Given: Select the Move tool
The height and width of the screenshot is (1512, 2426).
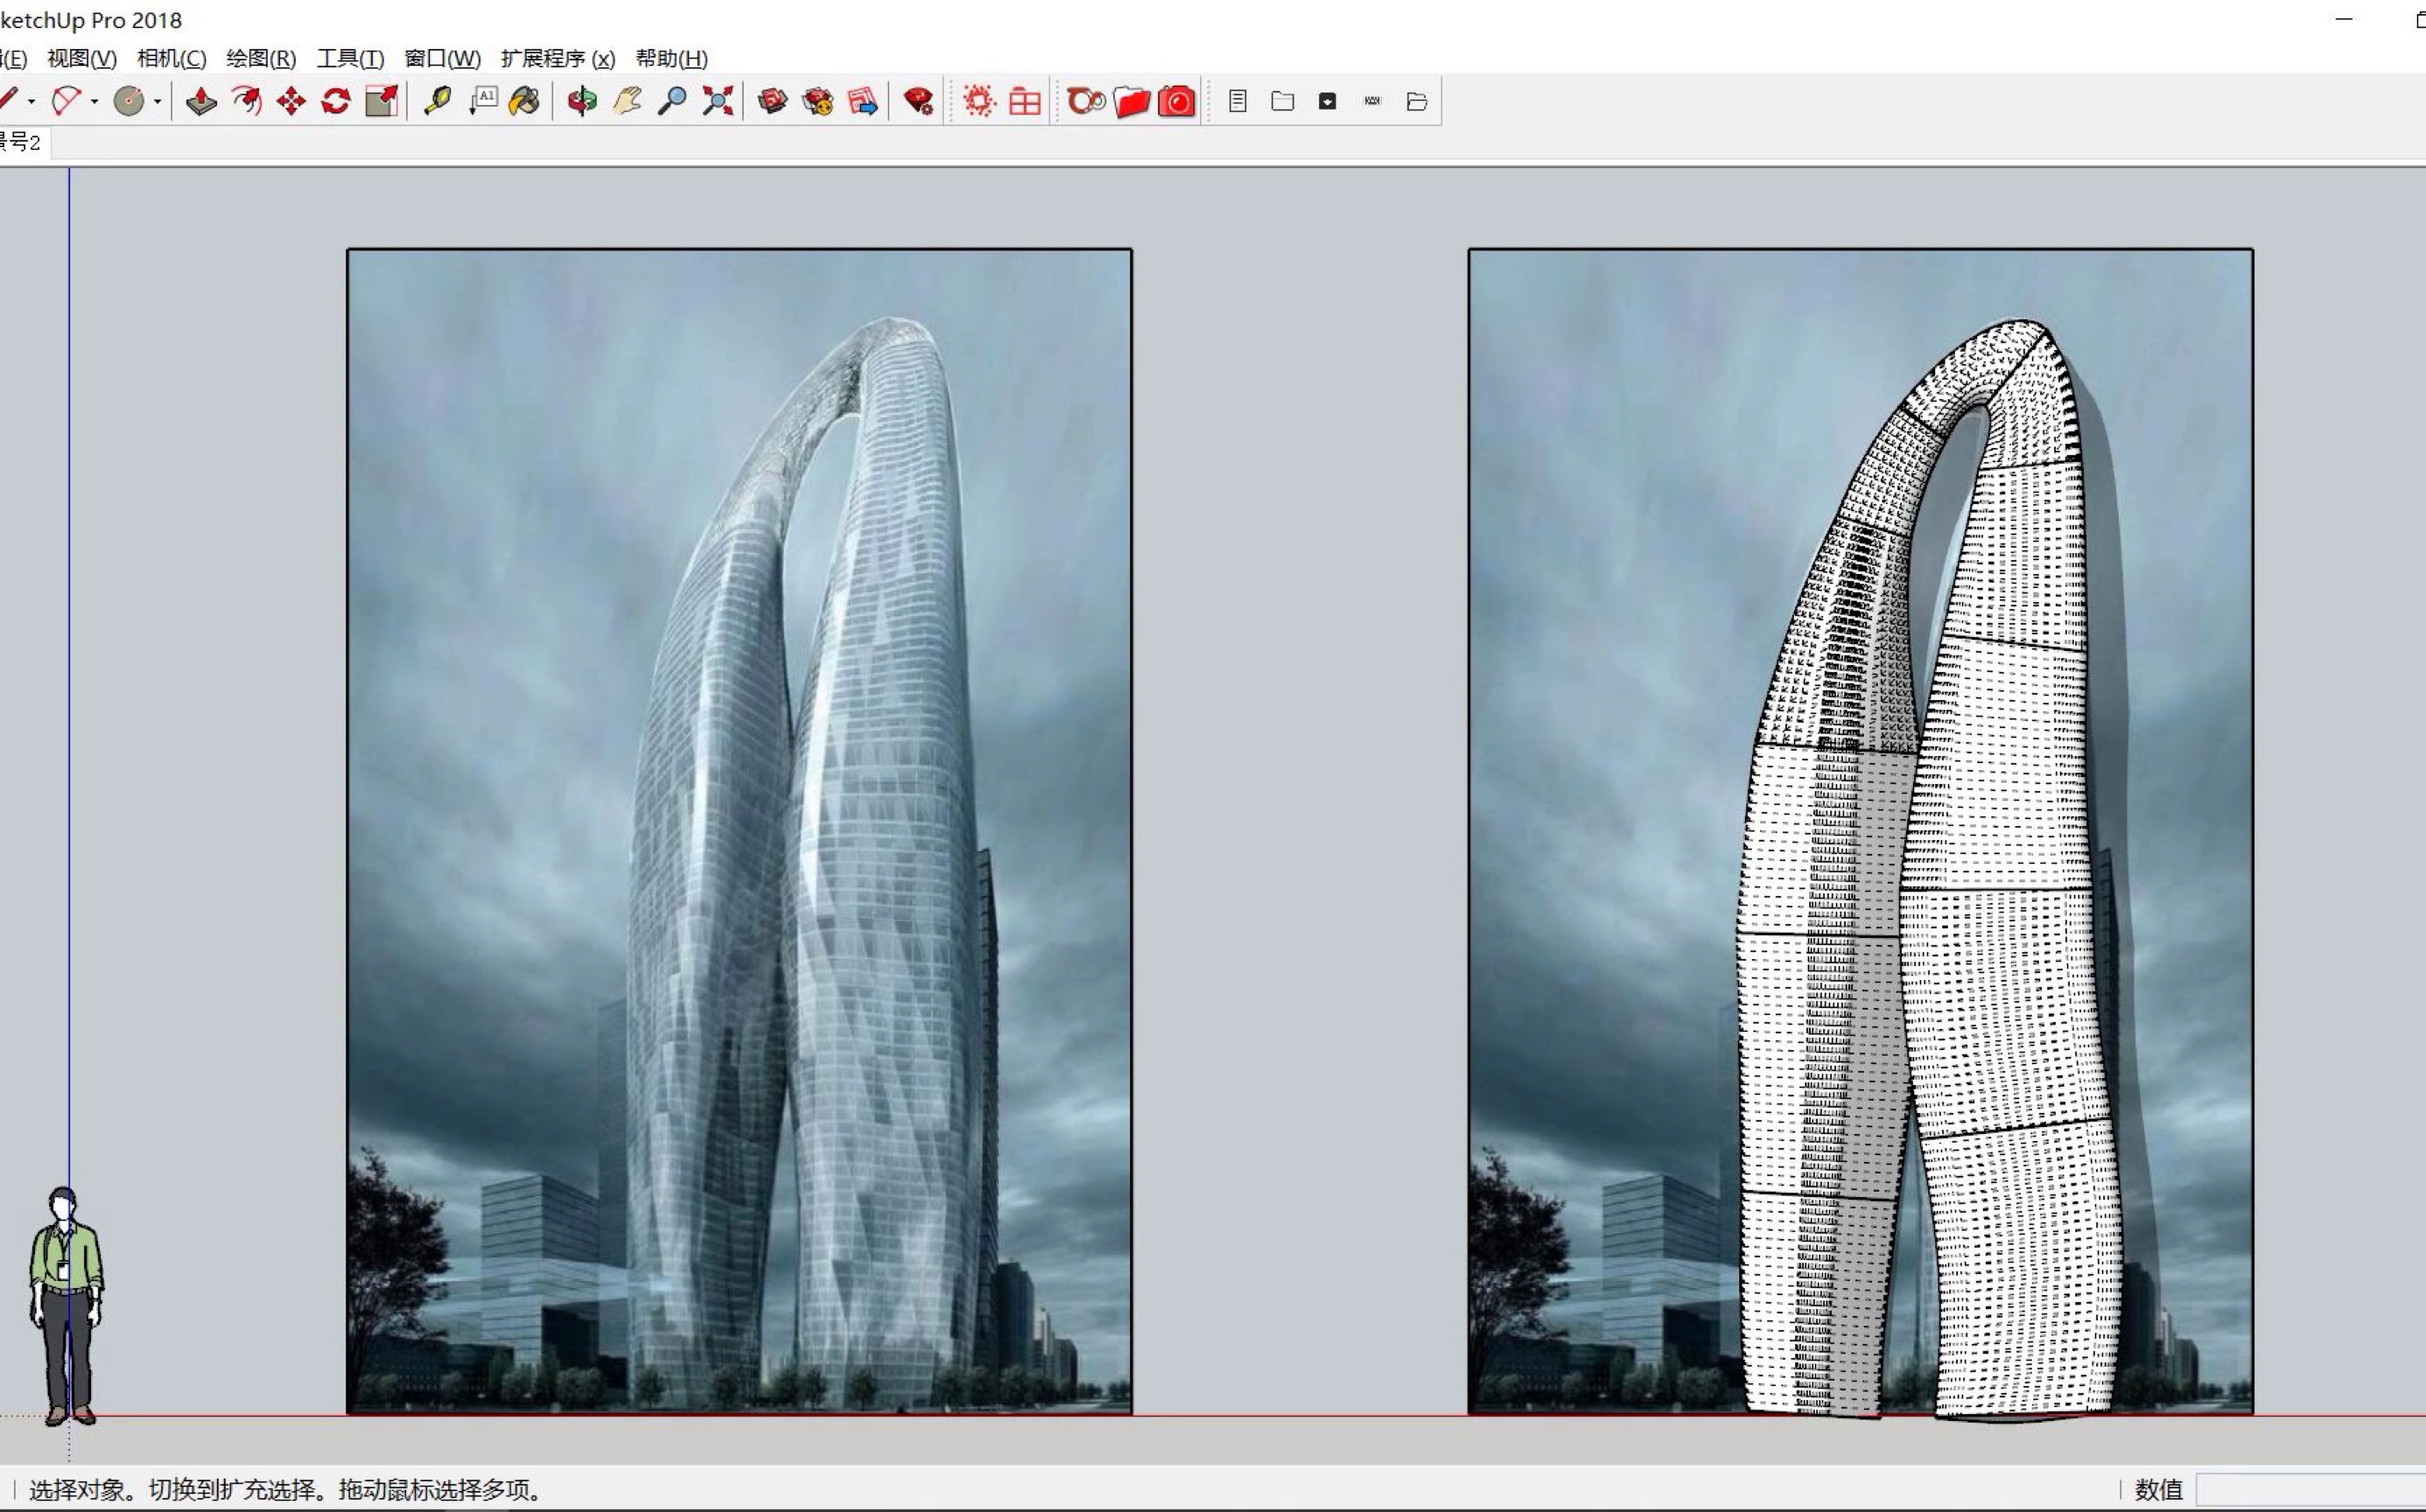Looking at the screenshot, I should pyautogui.click(x=290, y=100).
